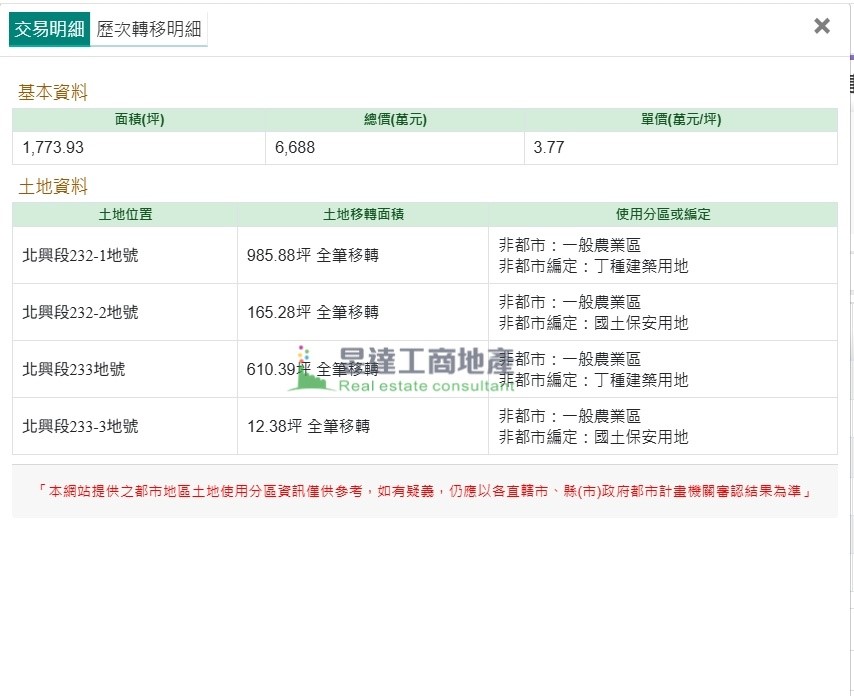The width and height of the screenshot is (854, 696).
Task: Select the 北興段232-2地號 row
Action: [x=80, y=312]
